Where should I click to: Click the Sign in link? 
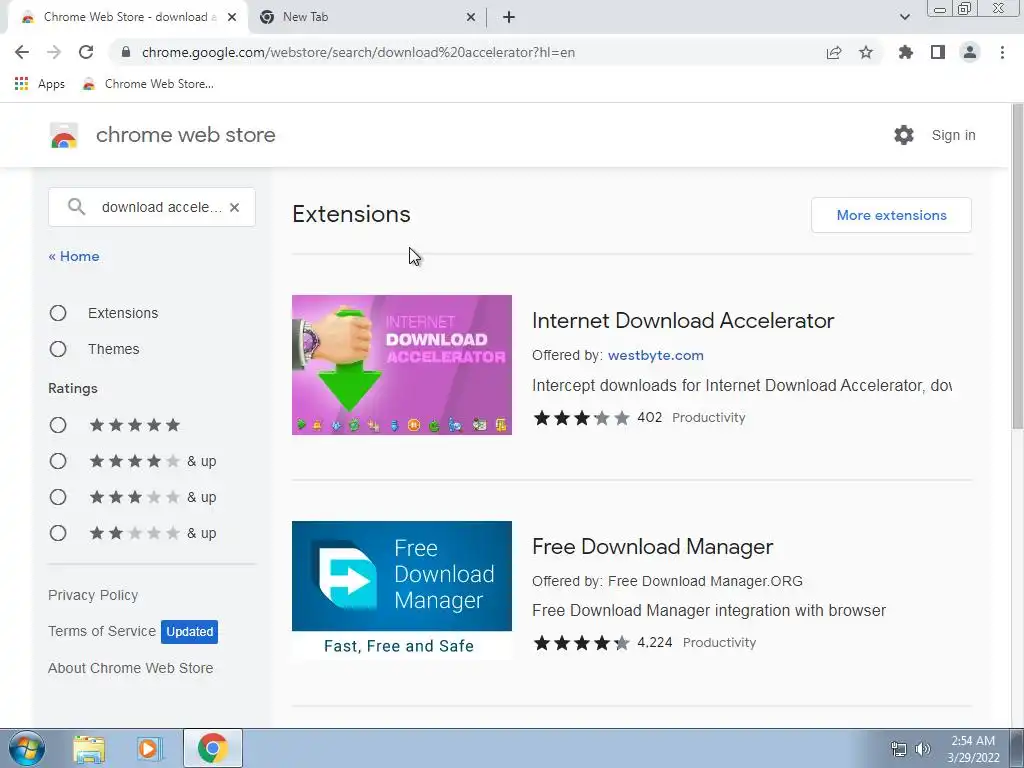[953, 135]
